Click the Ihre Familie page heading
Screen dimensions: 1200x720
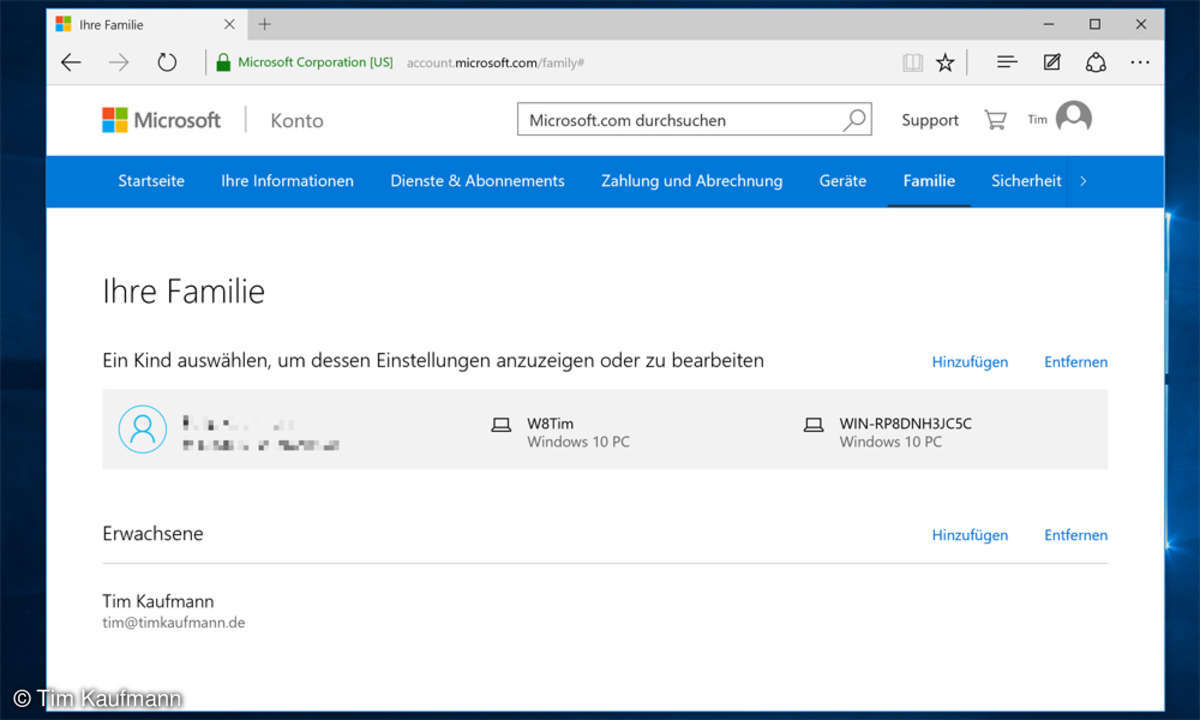coord(184,291)
